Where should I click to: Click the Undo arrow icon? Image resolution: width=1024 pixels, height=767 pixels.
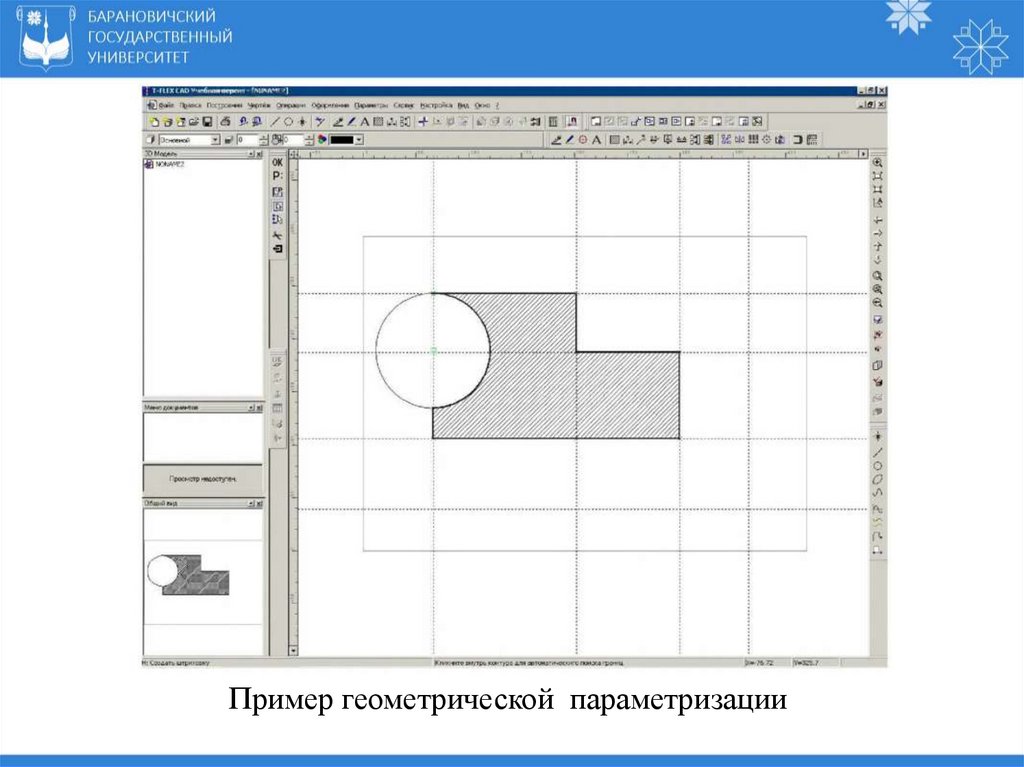pyautogui.click(x=244, y=122)
